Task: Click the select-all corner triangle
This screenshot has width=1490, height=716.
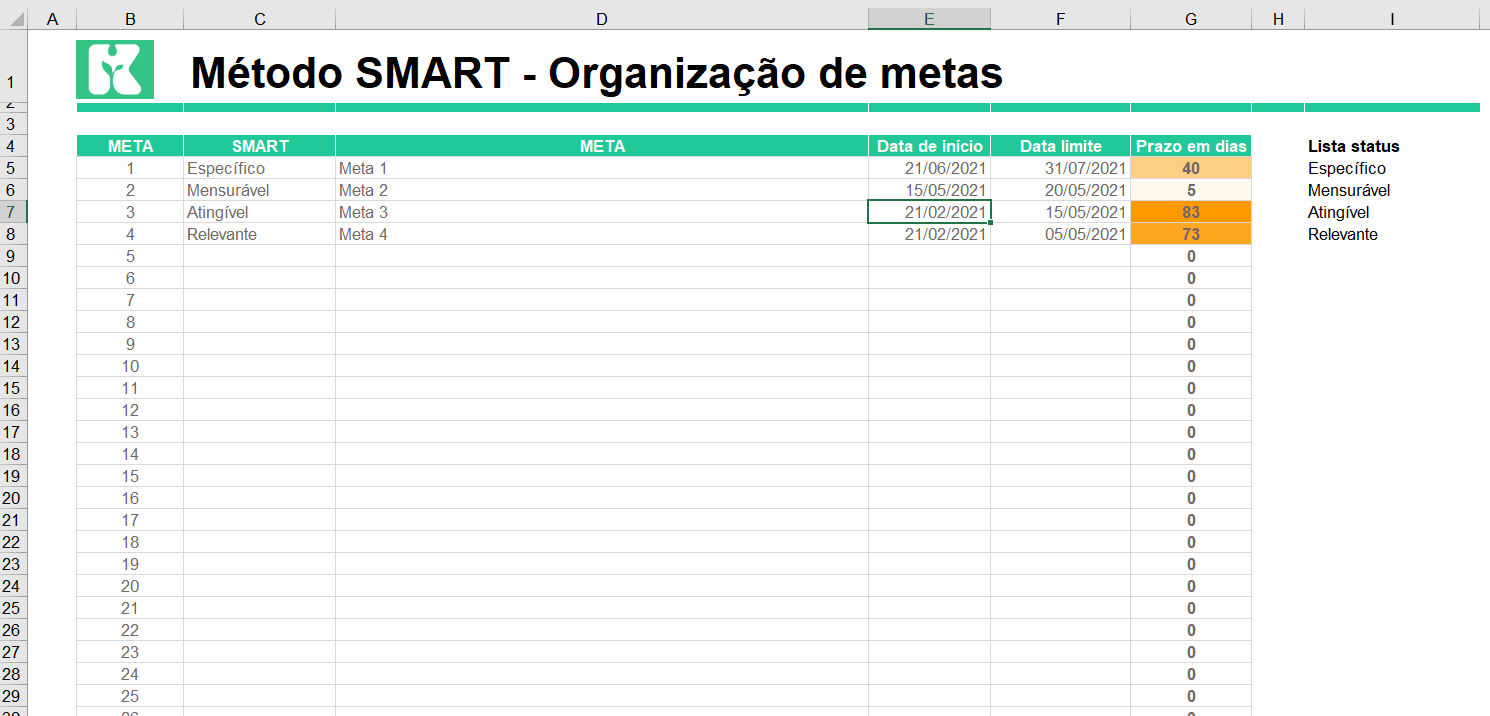Action: pyautogui.click(x=16, y=19)
